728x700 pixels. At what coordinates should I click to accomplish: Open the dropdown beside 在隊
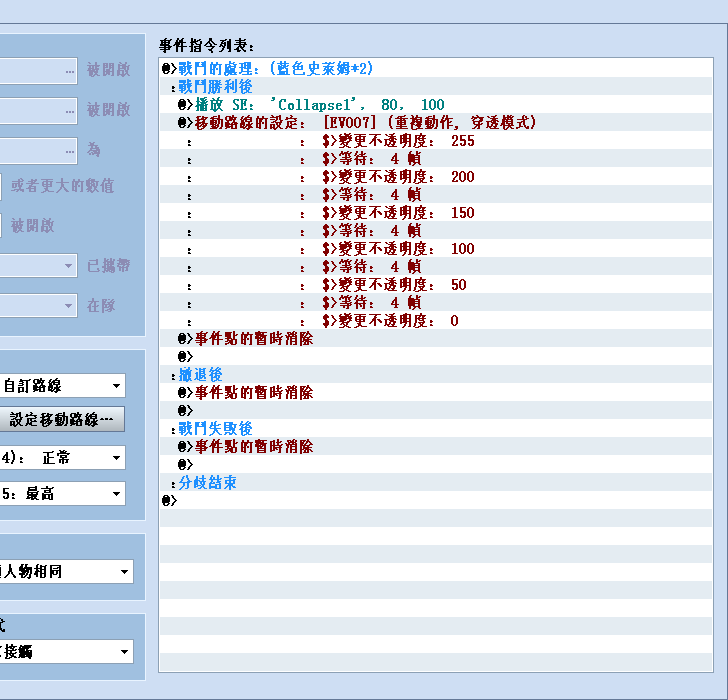pyautogui.click(x=39, y=306)
